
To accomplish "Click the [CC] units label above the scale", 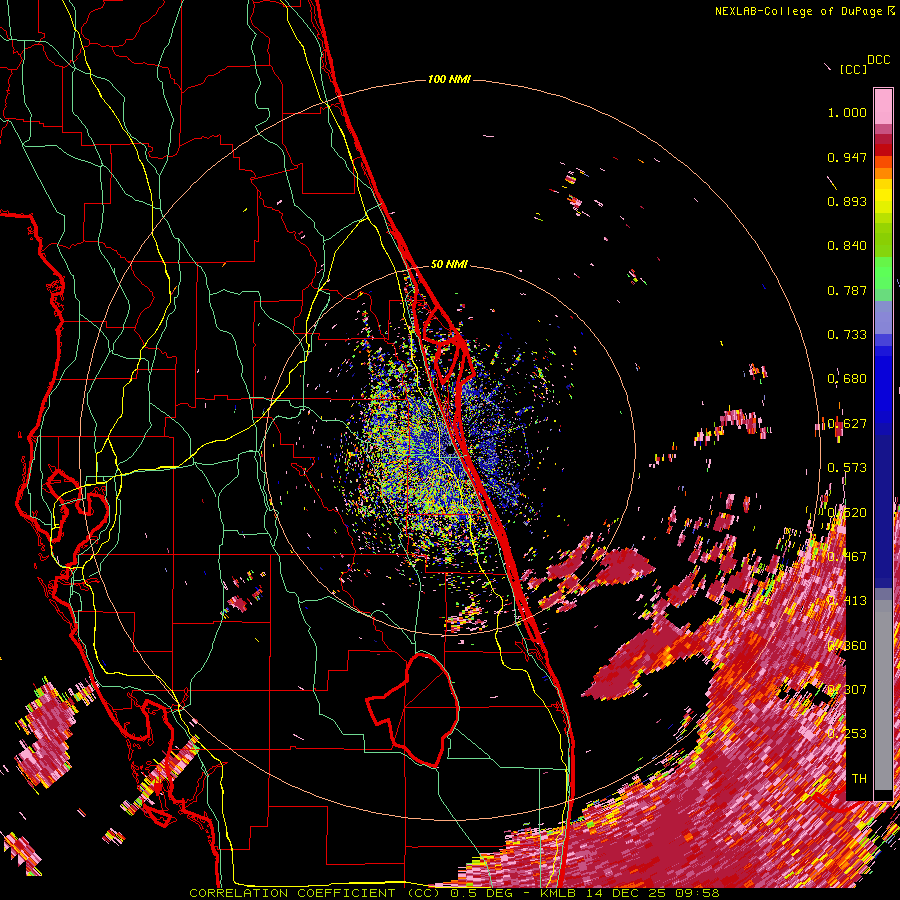I will (x=853, y=69).
